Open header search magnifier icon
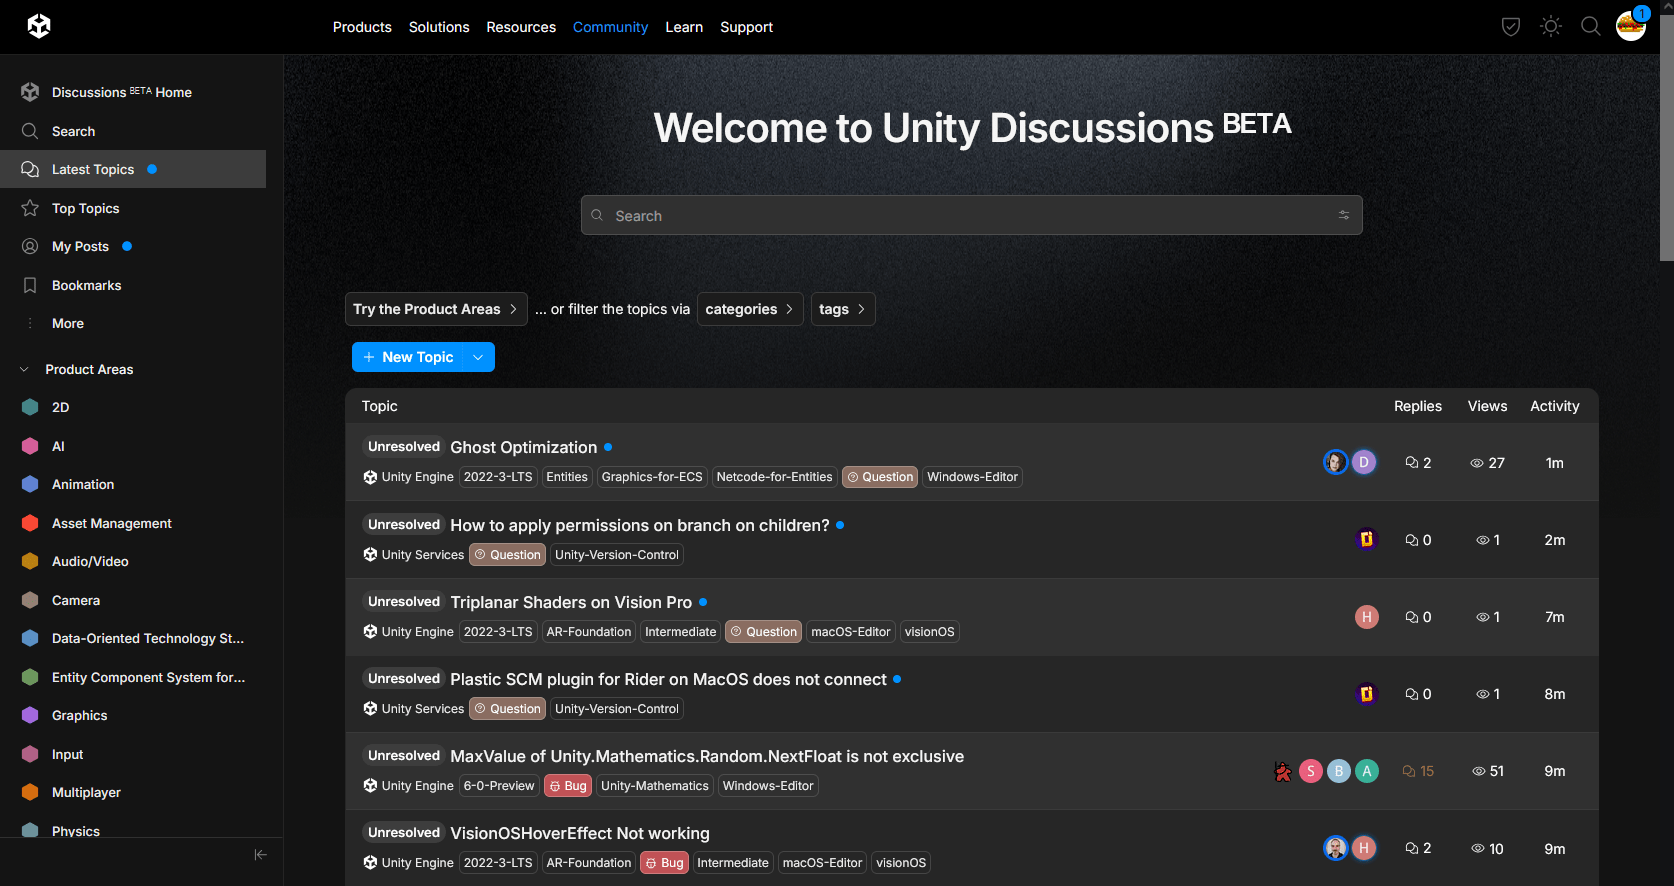Image resolution: width=1674 pixels, height=886 pixels. 1591,27
